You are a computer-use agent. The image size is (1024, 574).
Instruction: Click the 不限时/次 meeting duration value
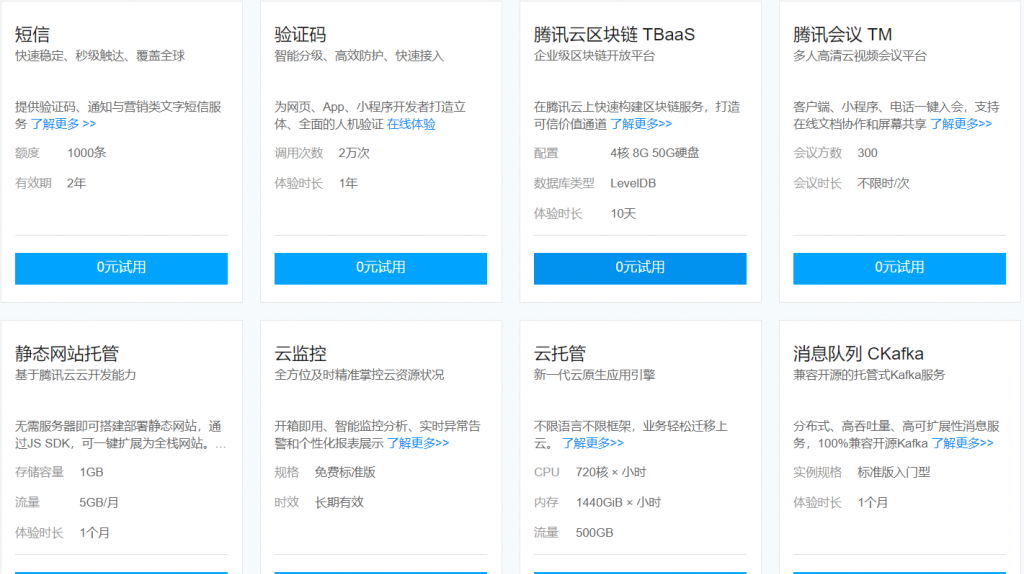[x=883, y=183]
